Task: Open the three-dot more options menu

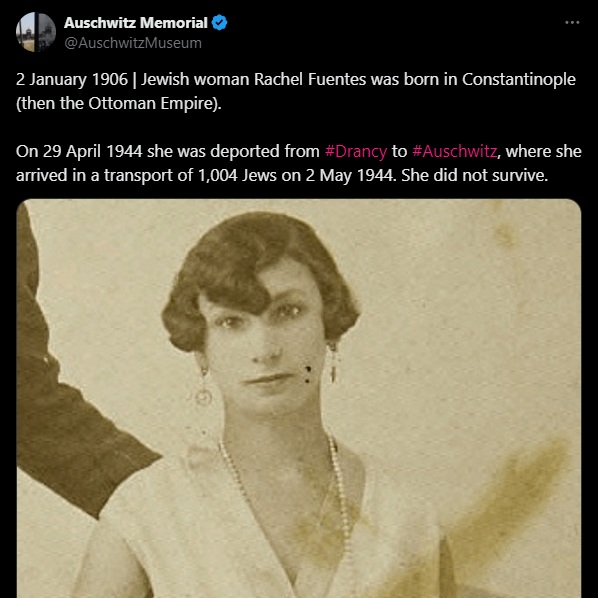Action: 572,23
